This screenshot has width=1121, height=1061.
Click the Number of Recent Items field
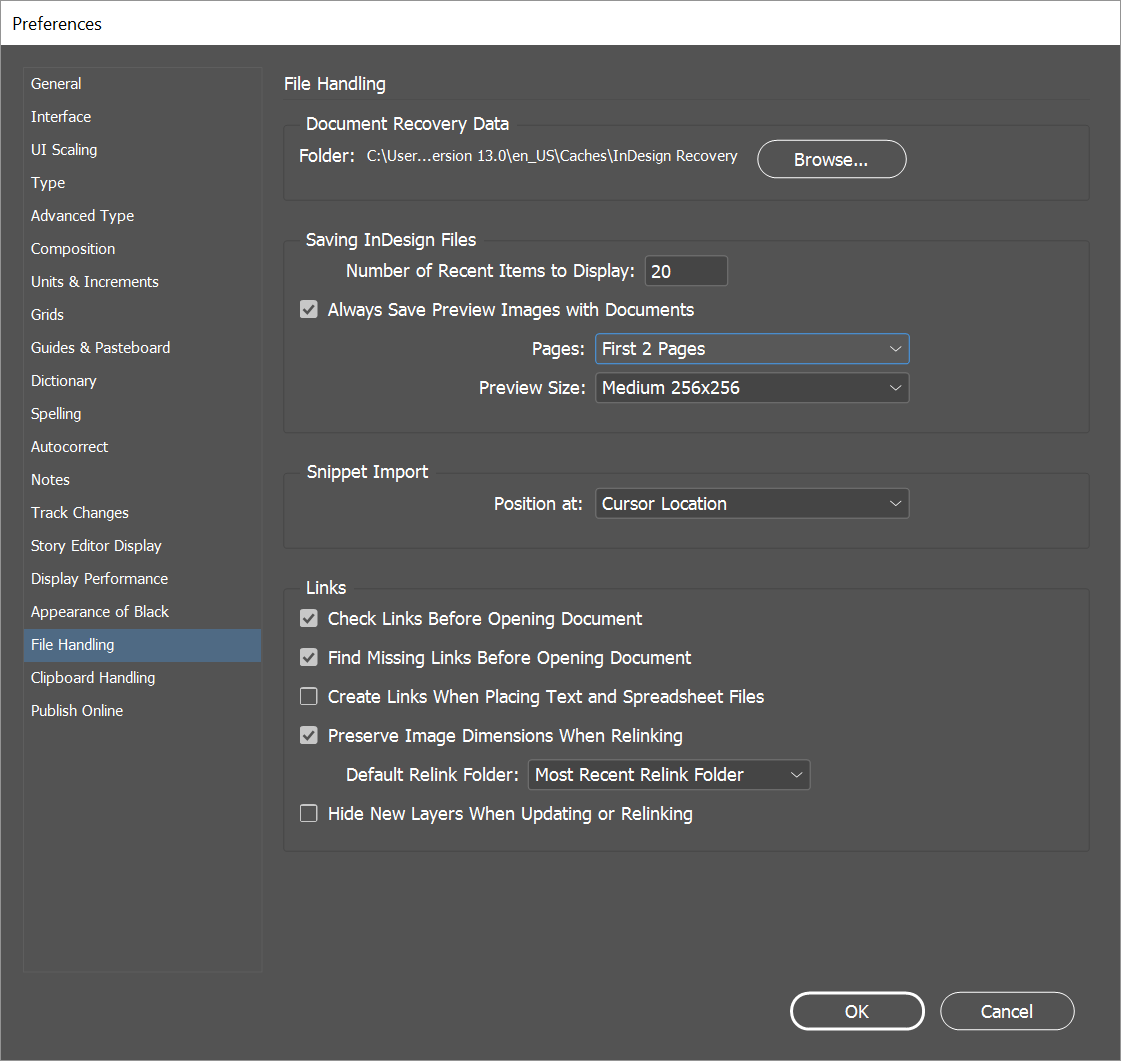[686, 271]
